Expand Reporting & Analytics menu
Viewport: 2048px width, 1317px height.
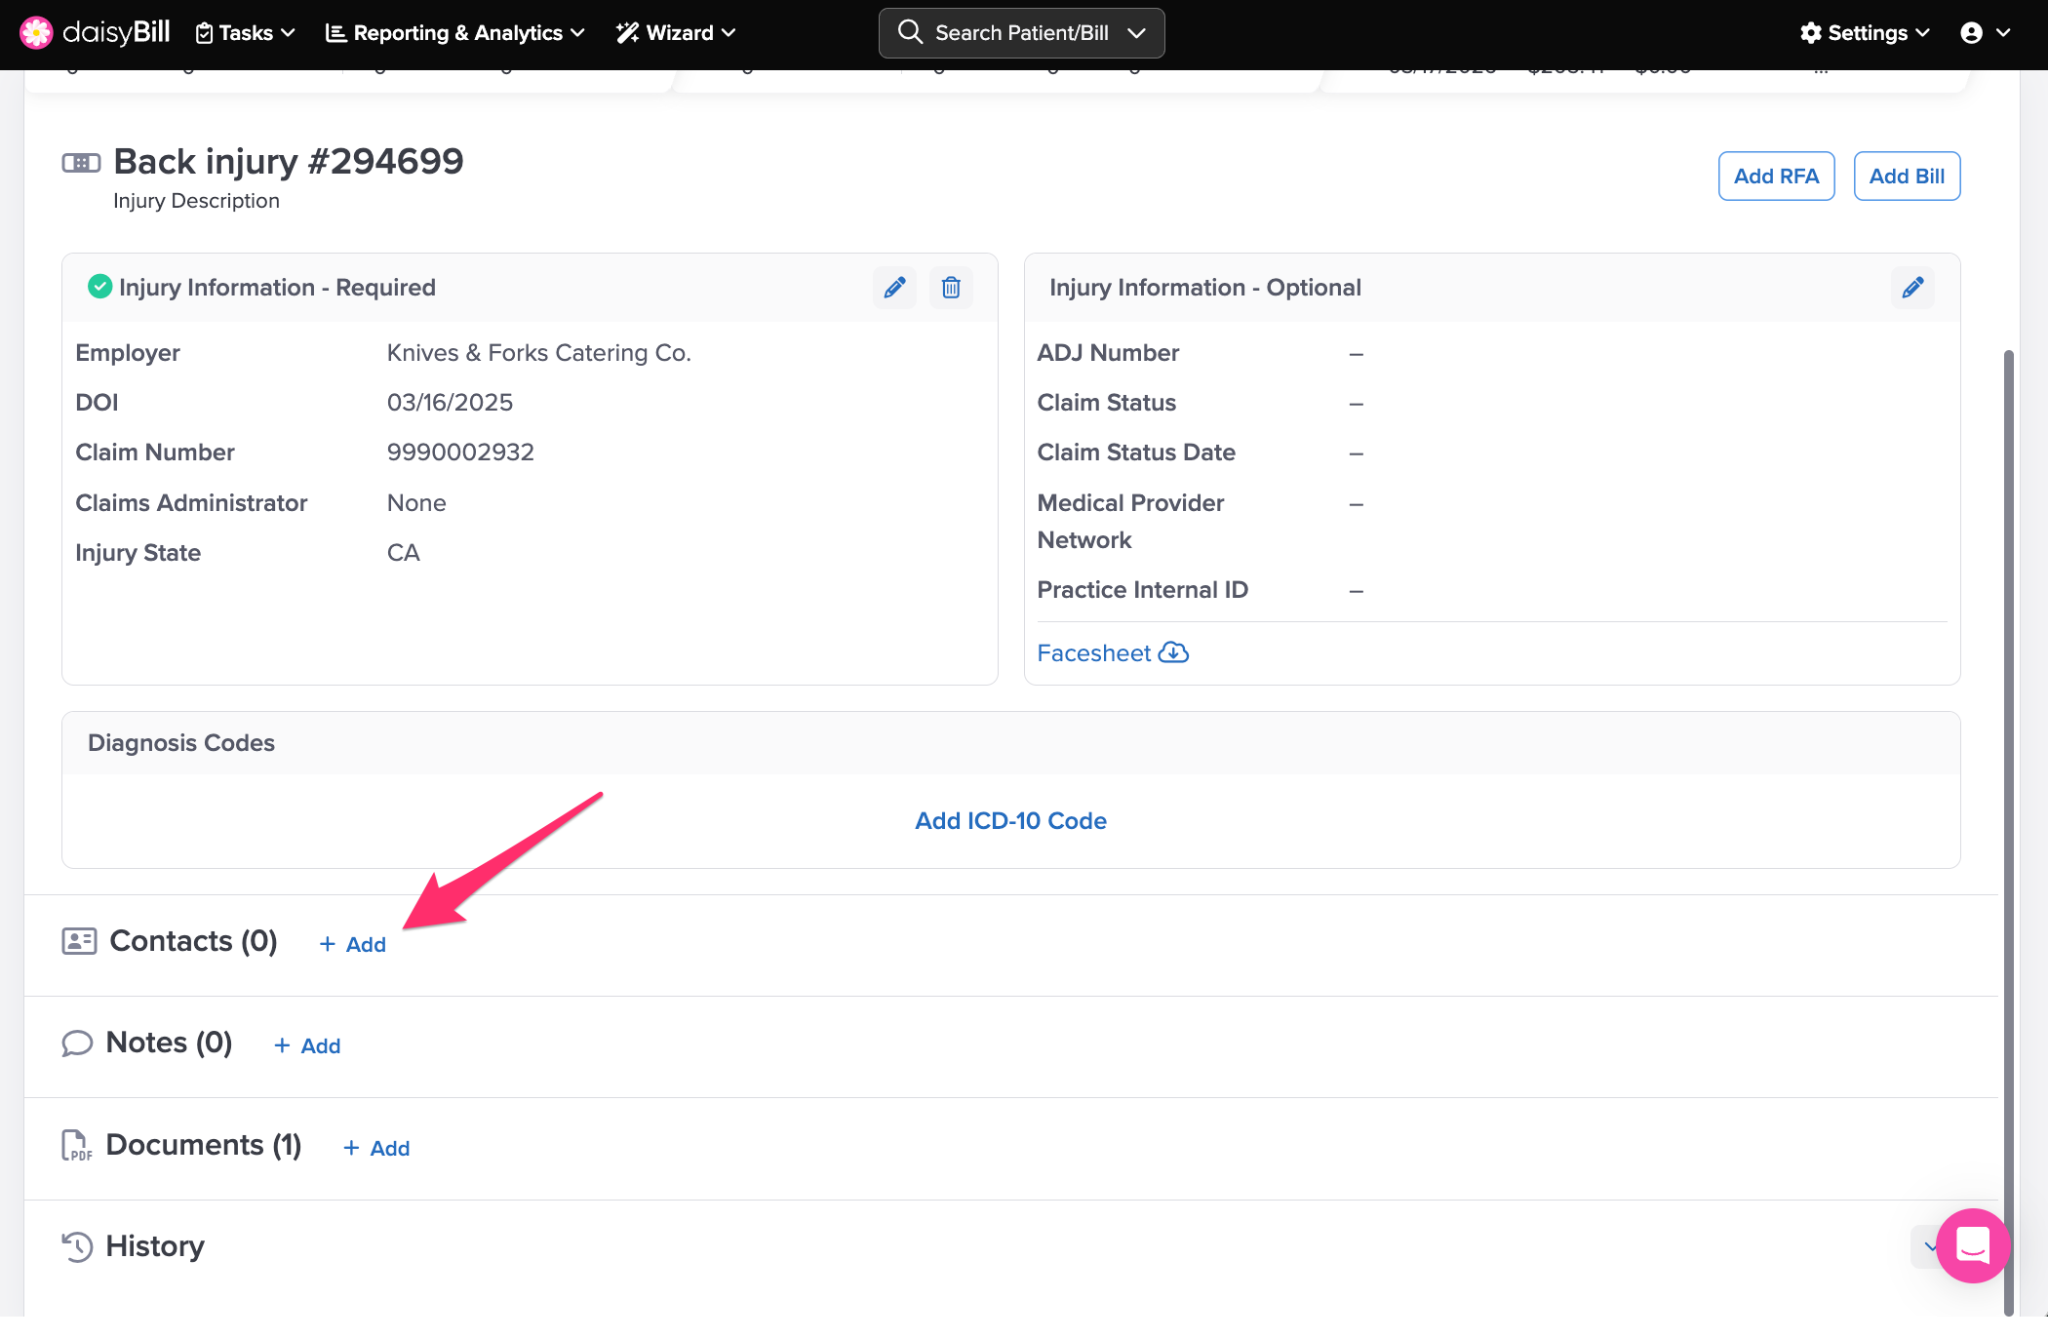coord(455,33)
